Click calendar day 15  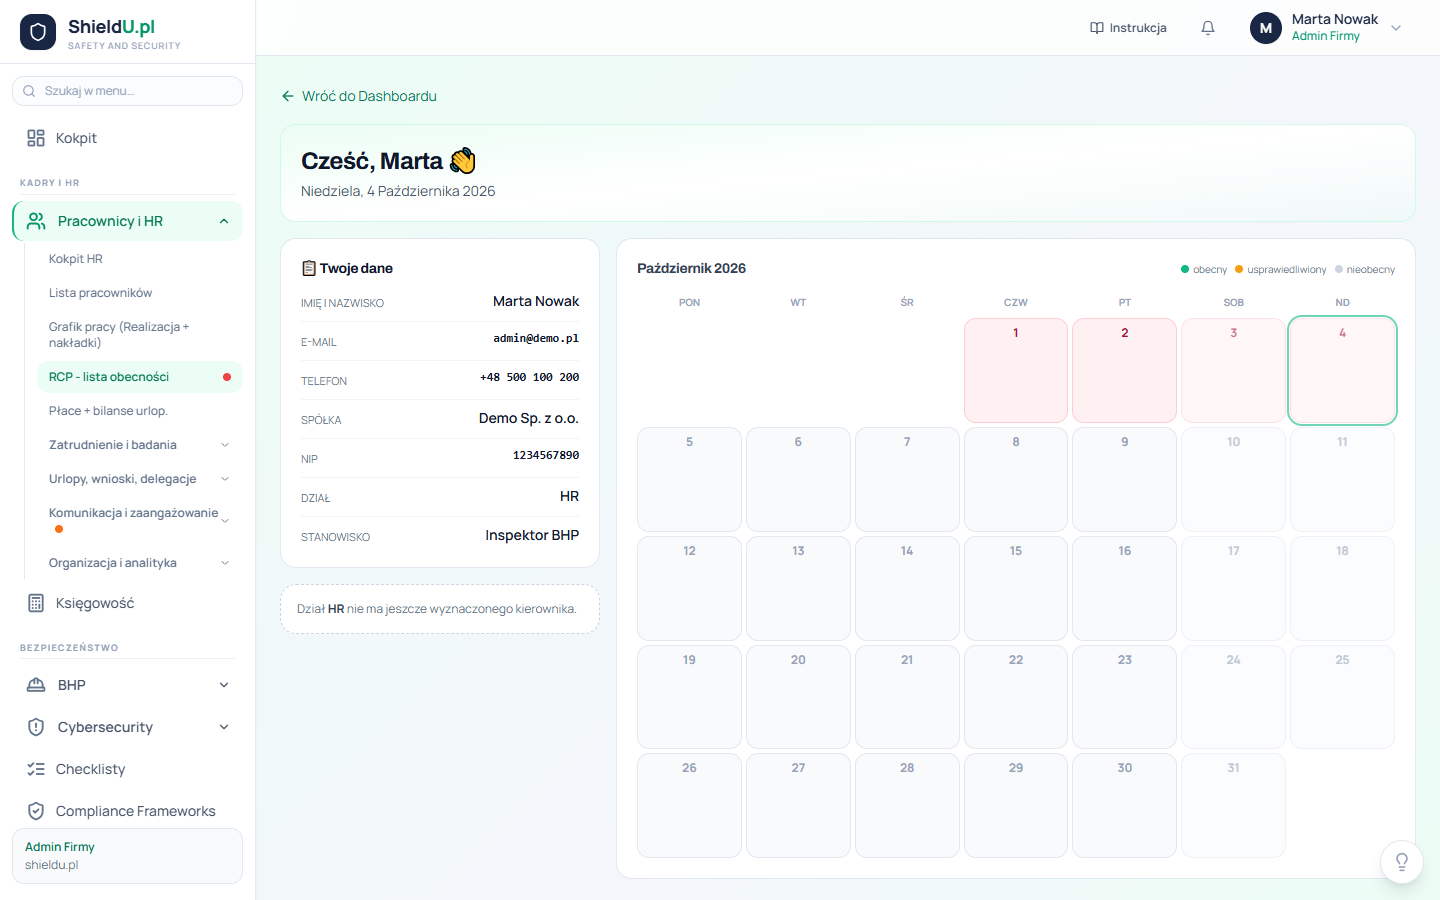pos(1016,588)
